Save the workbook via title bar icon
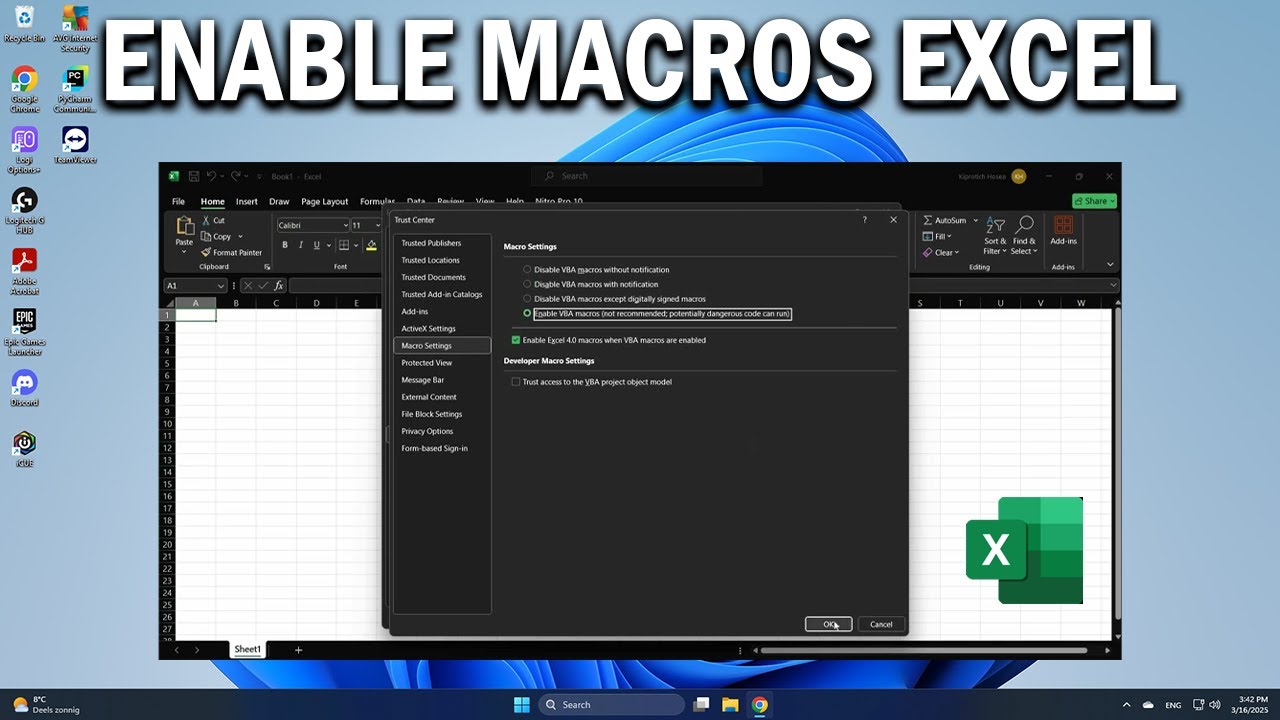The width and height of the screenshot is (1280, 720). tap(194, 176)
